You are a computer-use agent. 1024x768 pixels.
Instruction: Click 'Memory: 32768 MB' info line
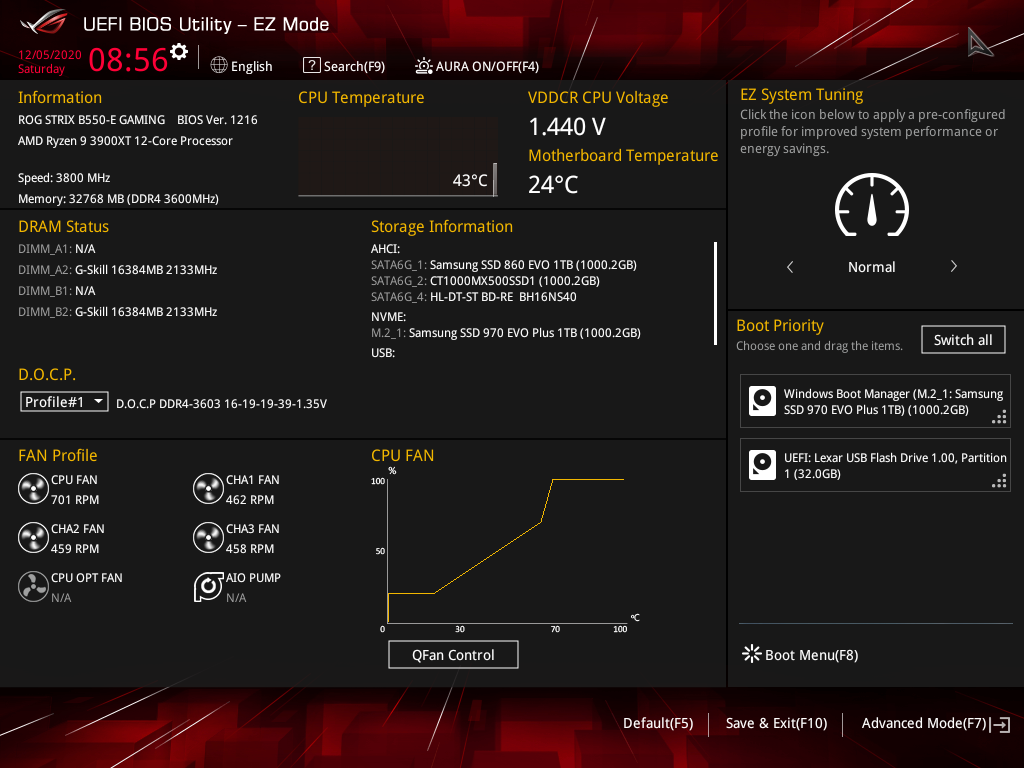(x=118, y=199)
